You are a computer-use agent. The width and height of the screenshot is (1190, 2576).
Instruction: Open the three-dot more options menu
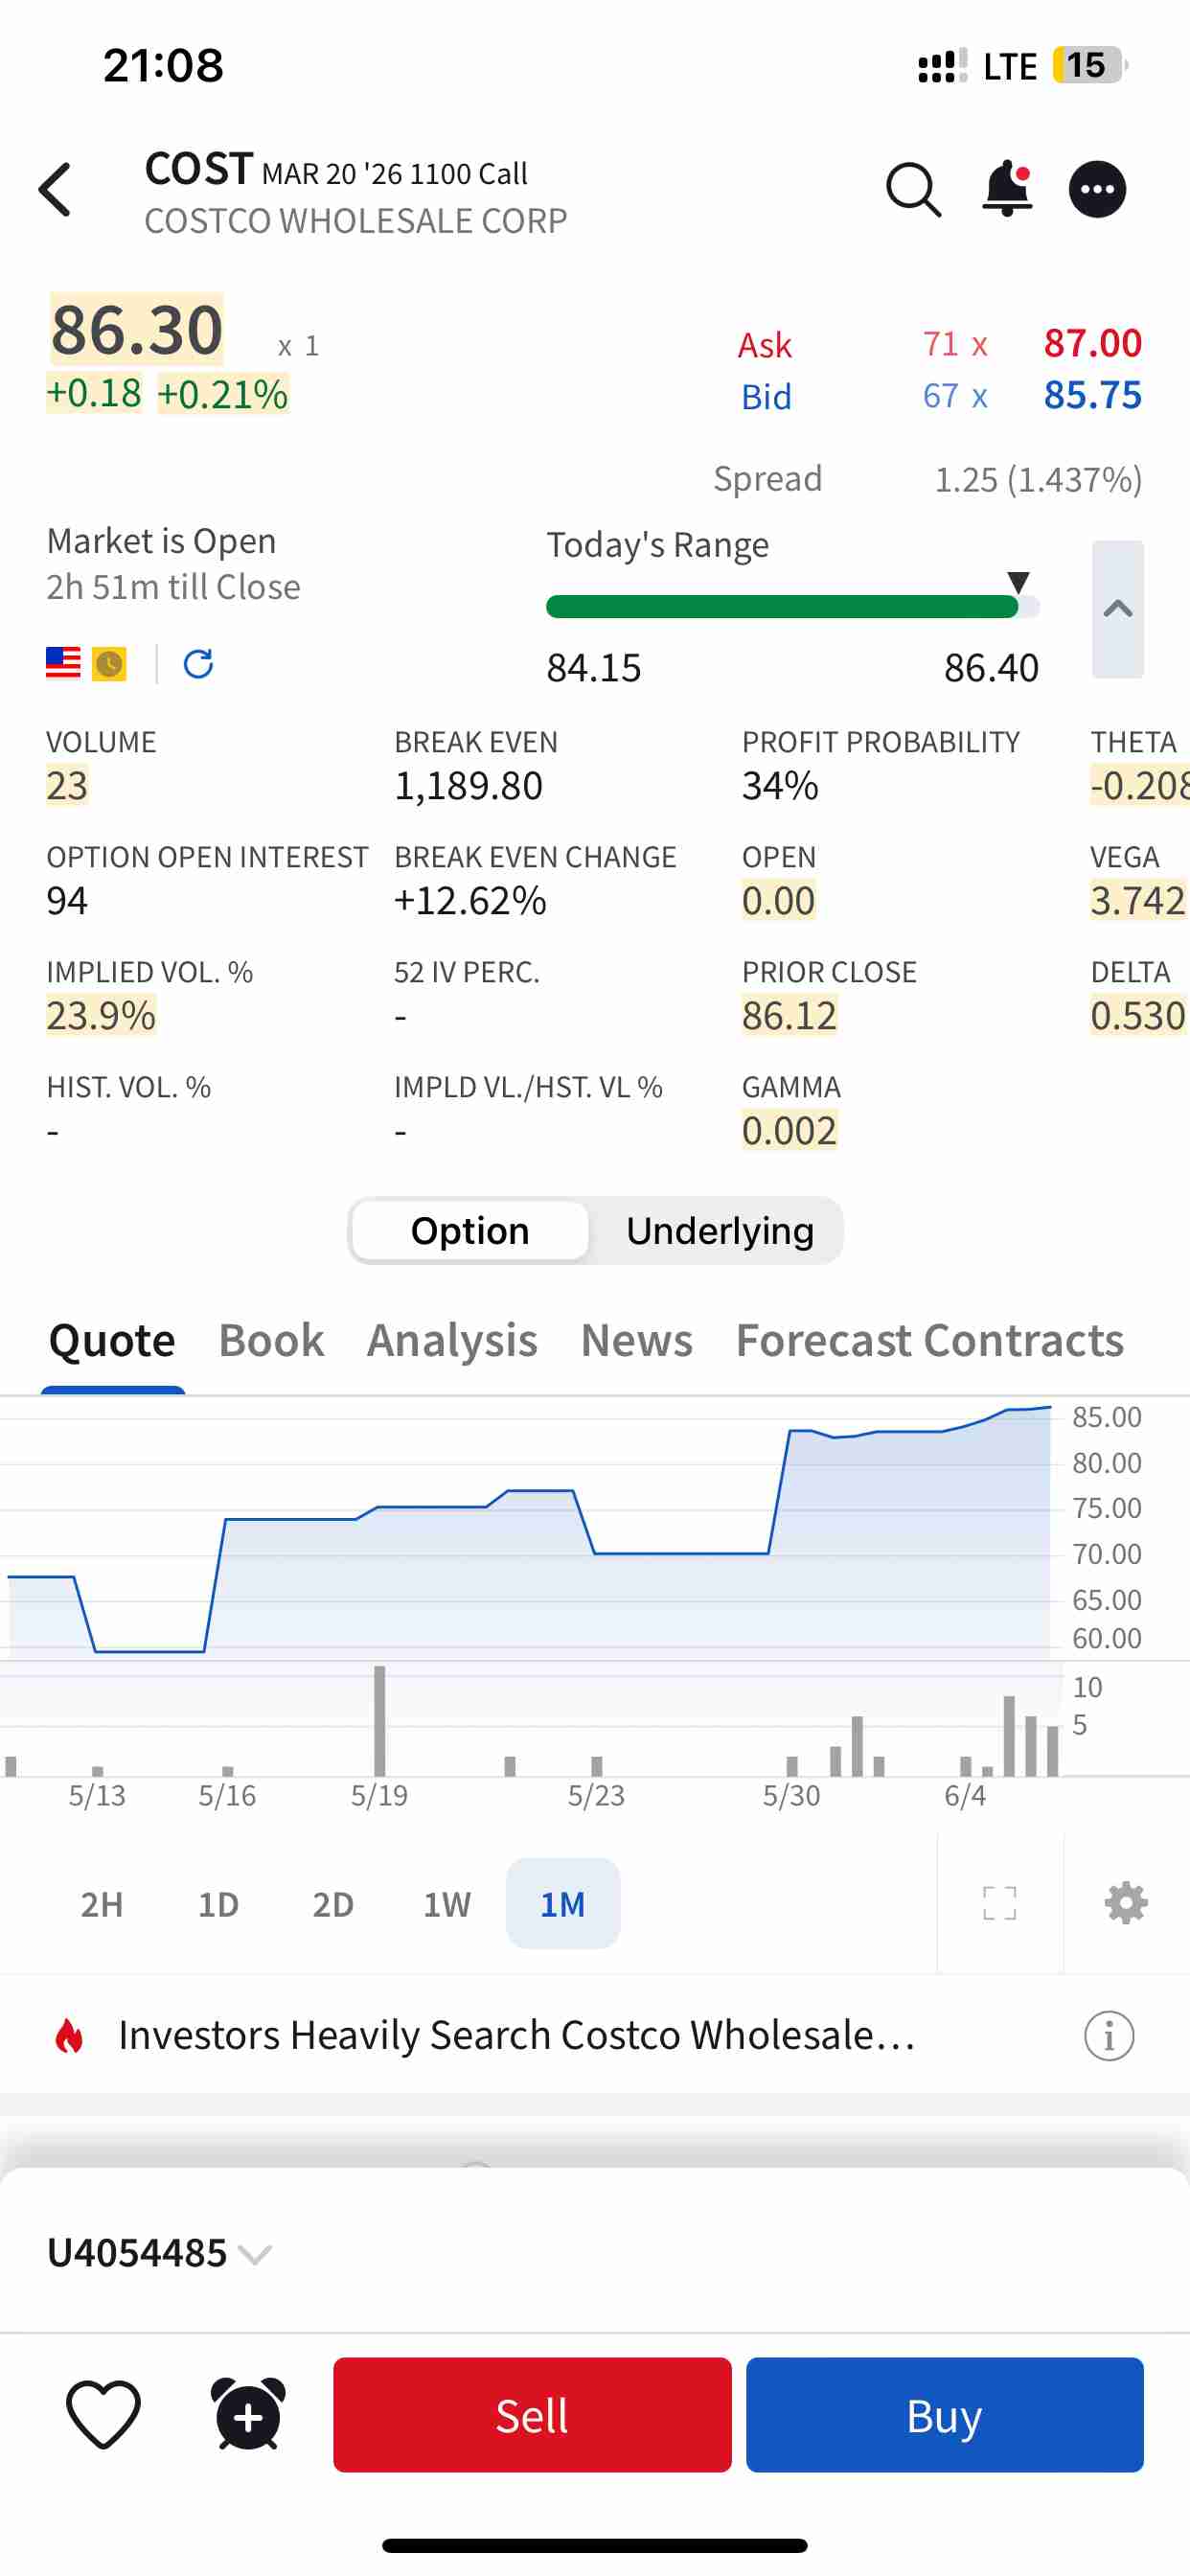click(1097, 189)
